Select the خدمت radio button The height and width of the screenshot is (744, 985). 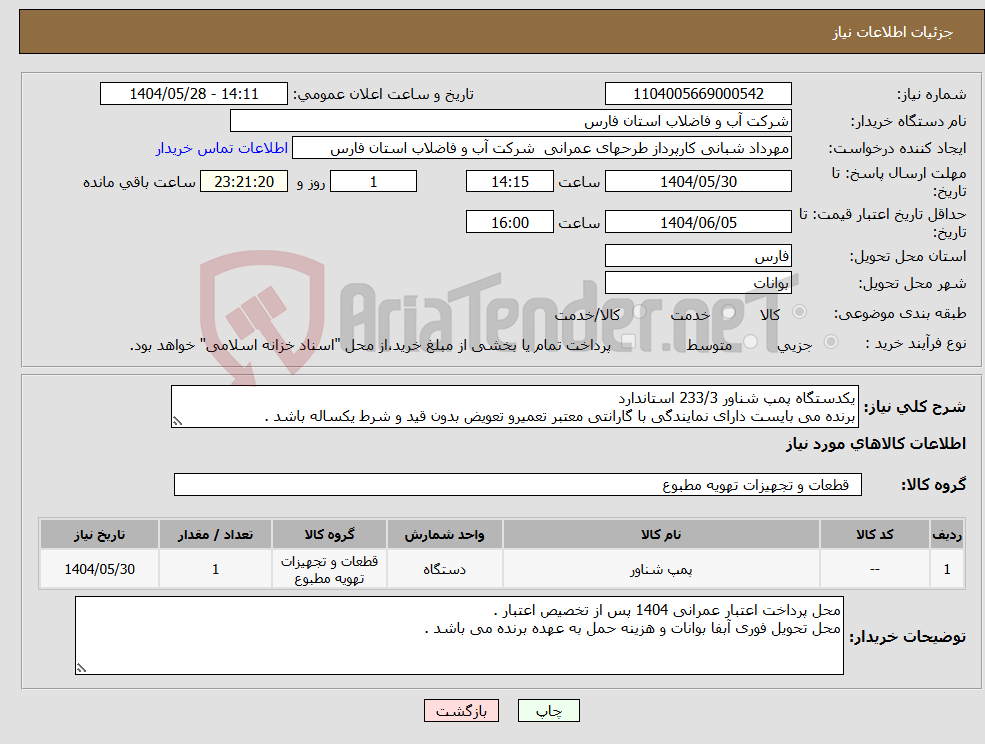[729, 312]
